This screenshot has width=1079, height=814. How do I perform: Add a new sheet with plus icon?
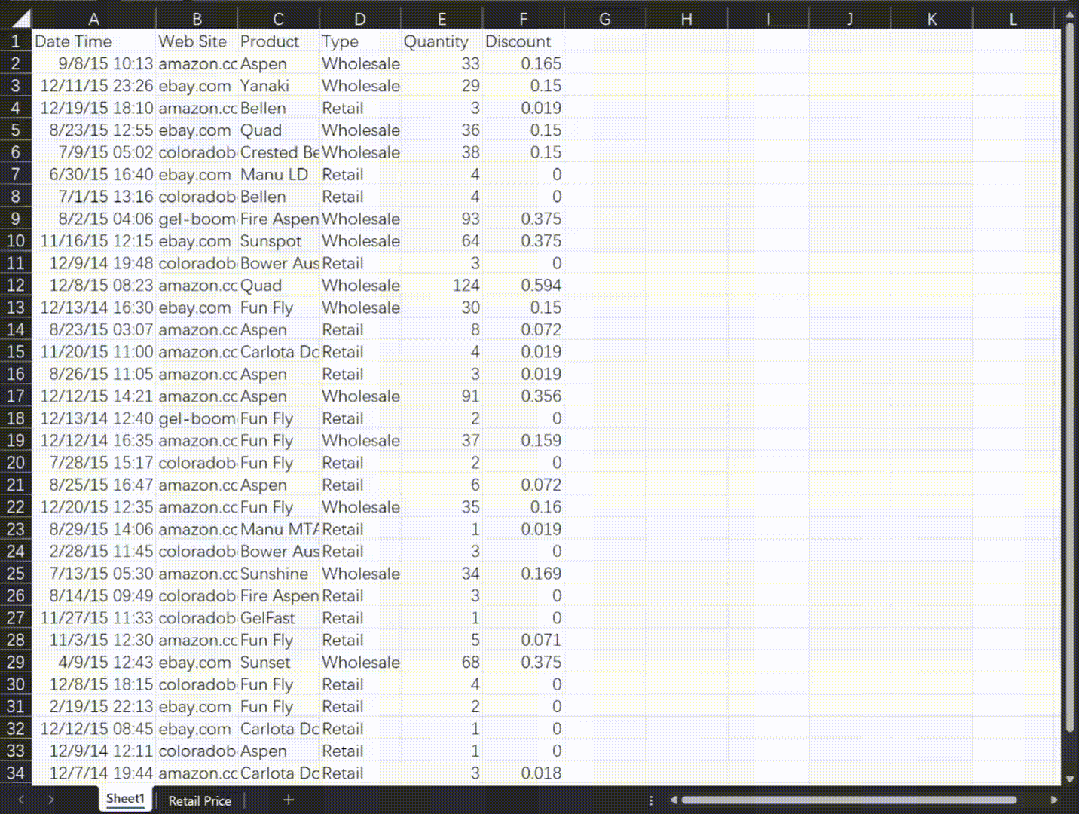[x=288, y=800]
